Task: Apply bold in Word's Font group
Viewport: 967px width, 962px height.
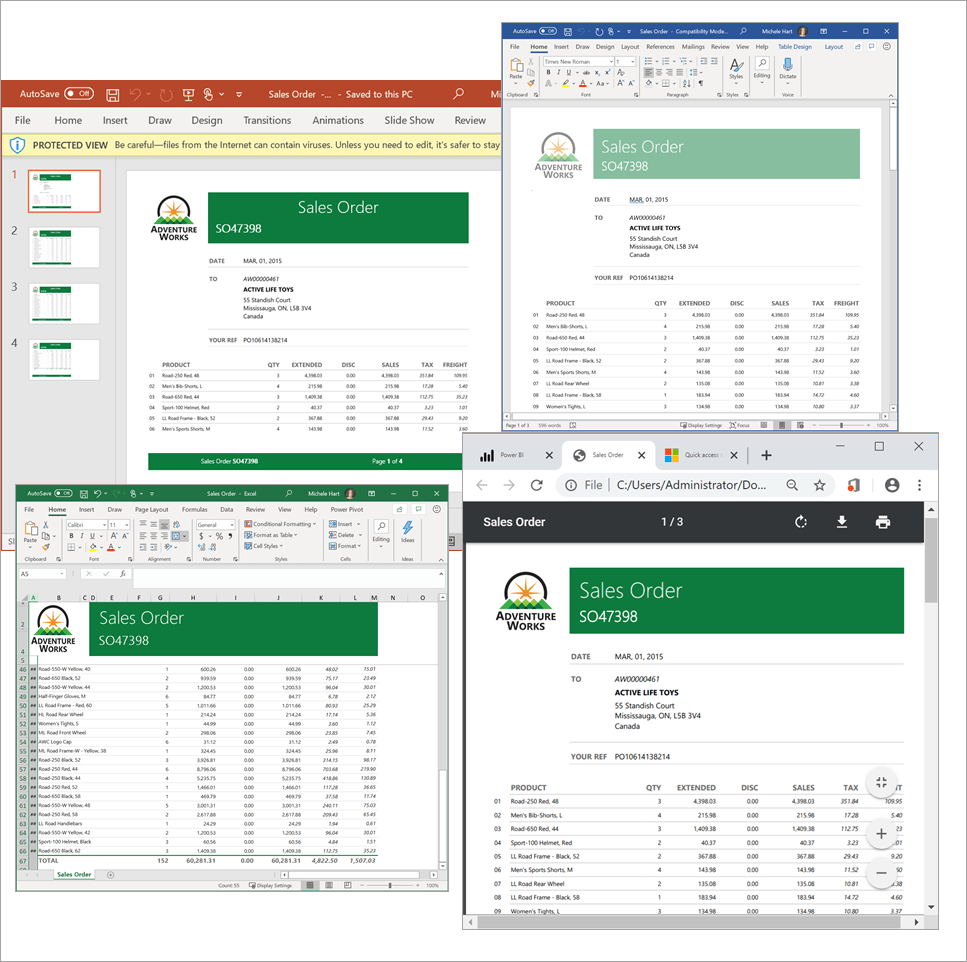Action: (x=548, y=72)
